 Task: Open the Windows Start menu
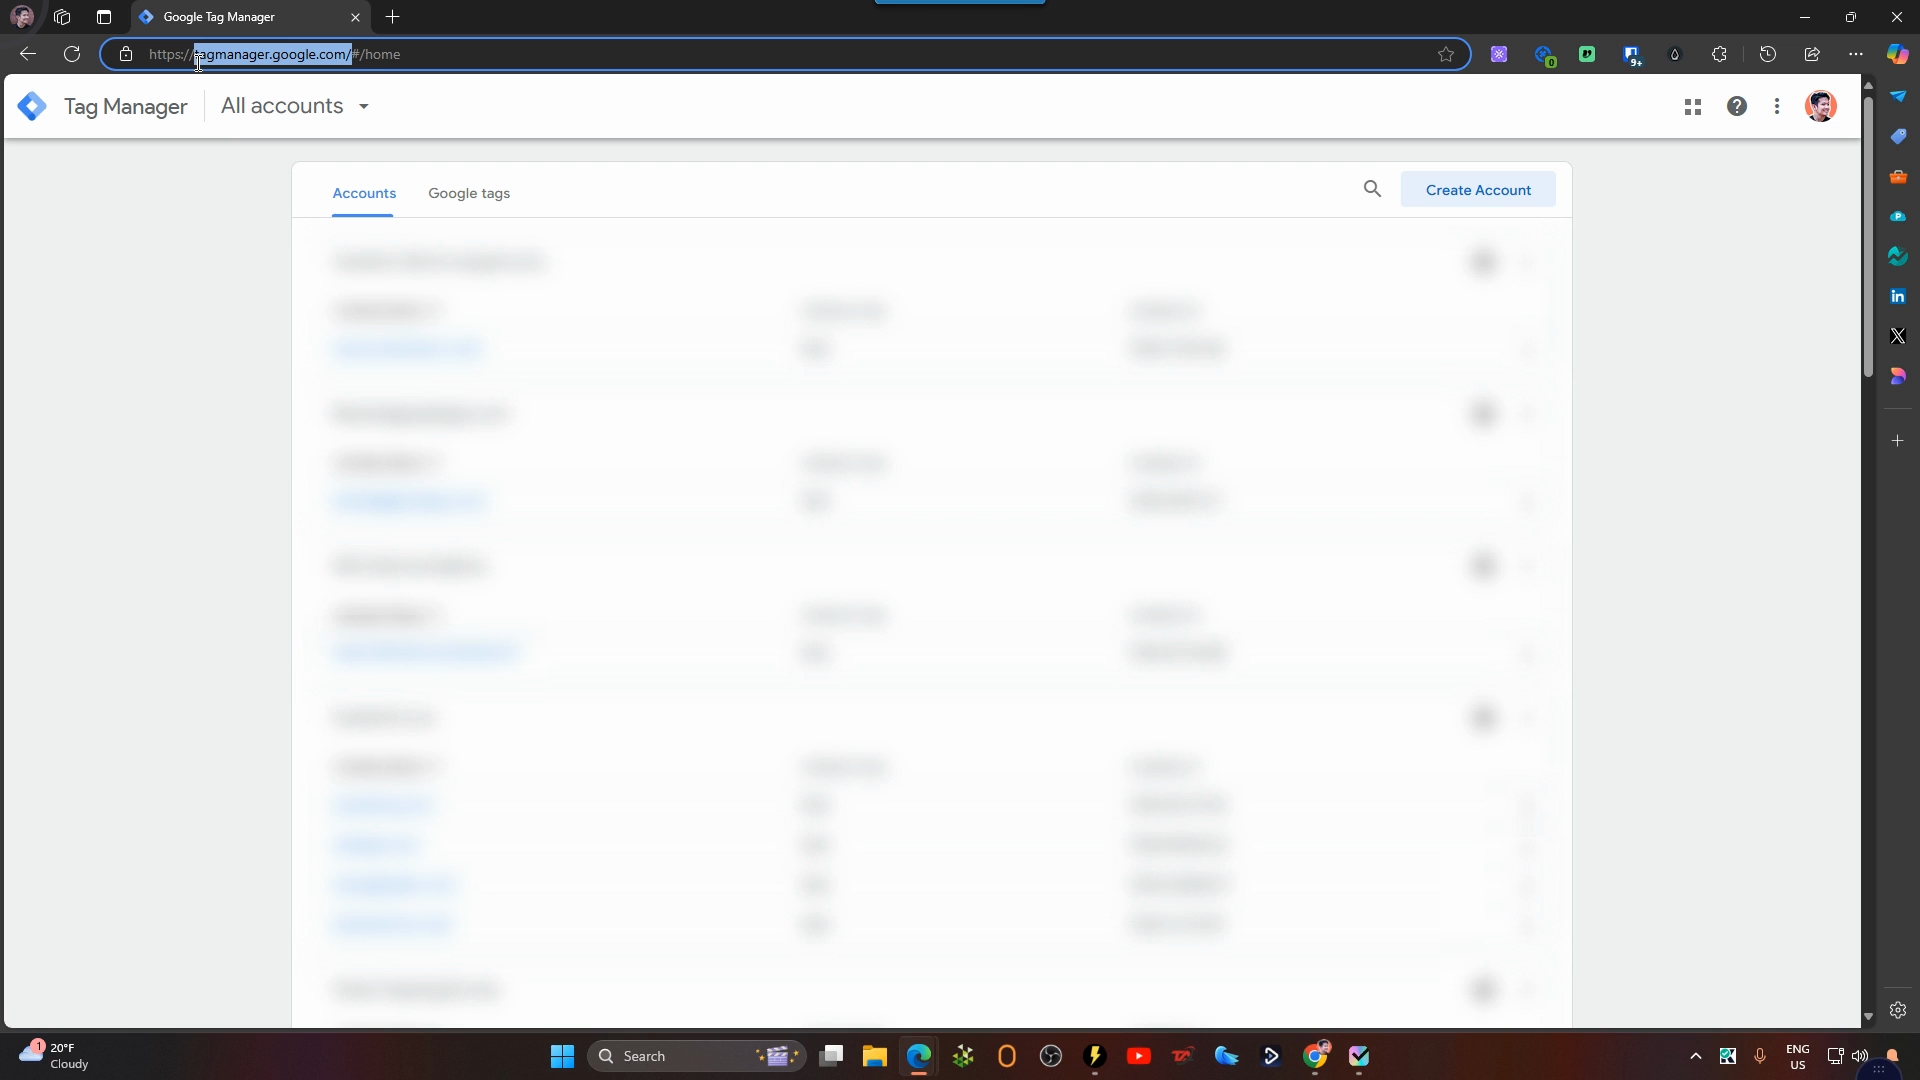pos(562,1056)
